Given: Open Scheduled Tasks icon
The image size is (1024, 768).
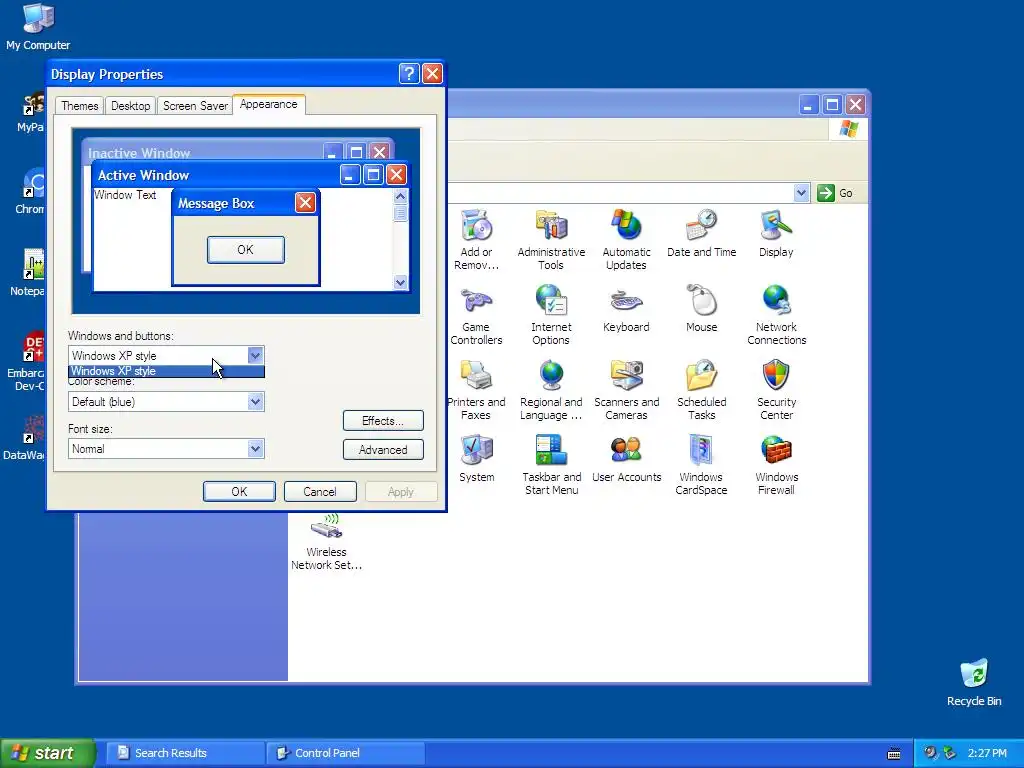Looking at the screenshot, I should coord(701,390).
